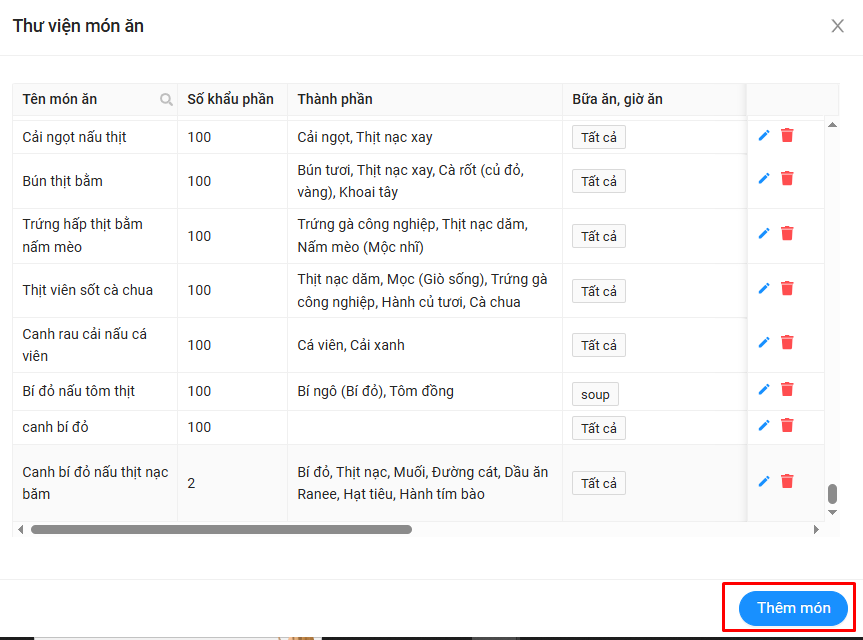
Task: Click the Thêm món button
Action: click(793, 608)
